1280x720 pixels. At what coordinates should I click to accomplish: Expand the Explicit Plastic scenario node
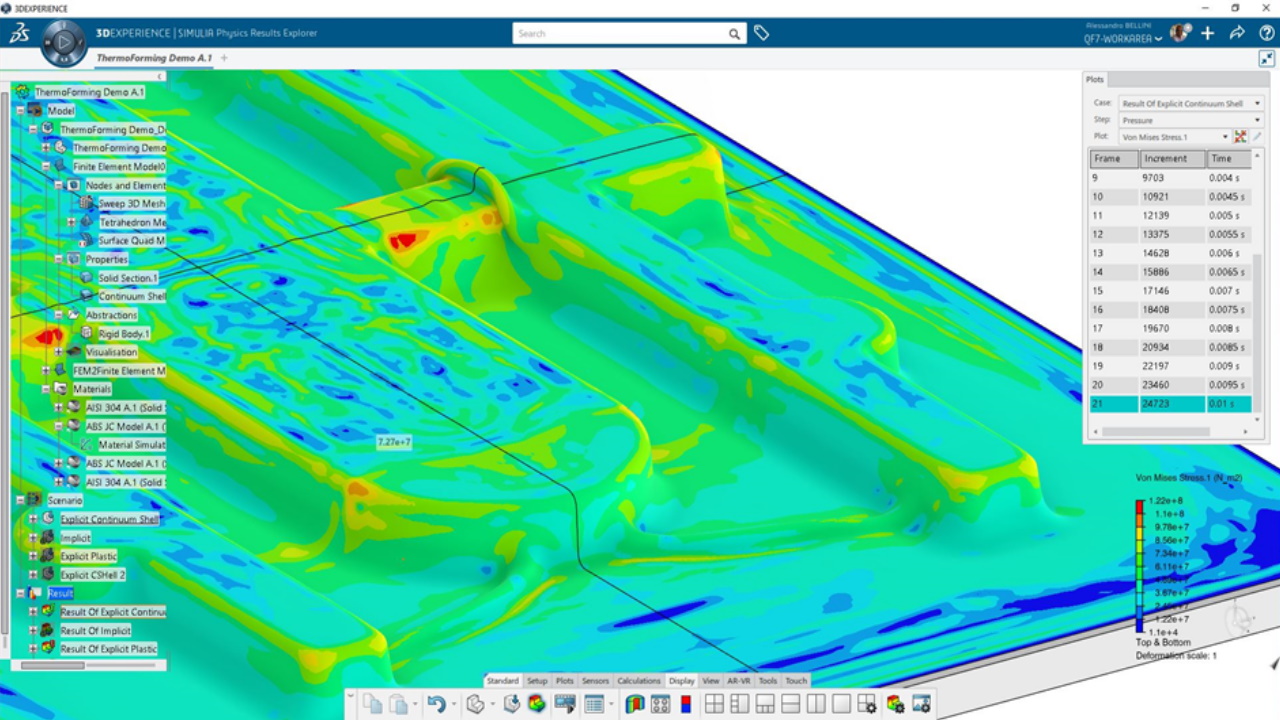[x=33, y=556]
